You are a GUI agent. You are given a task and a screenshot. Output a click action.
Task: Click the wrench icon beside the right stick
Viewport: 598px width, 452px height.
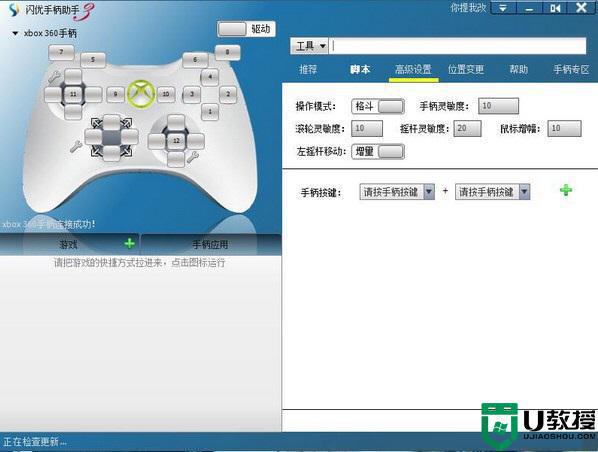coord(193,157)
